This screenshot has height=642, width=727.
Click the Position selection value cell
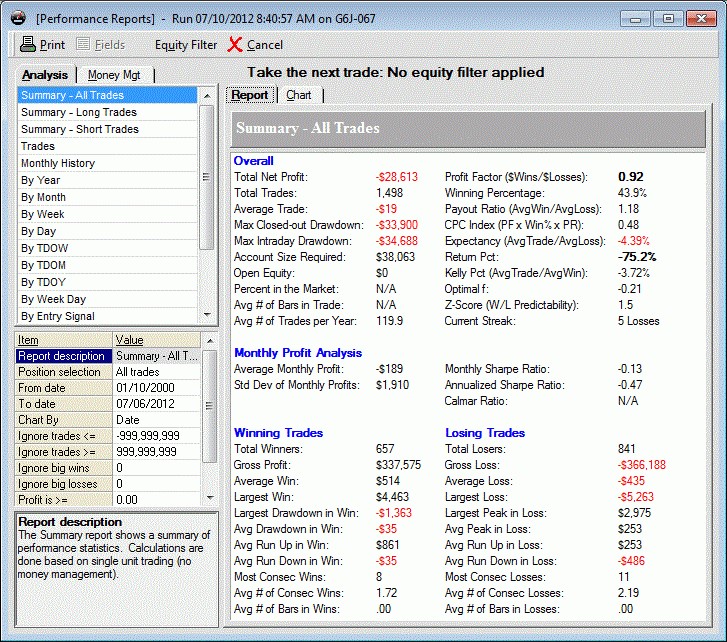click(156, 372)
